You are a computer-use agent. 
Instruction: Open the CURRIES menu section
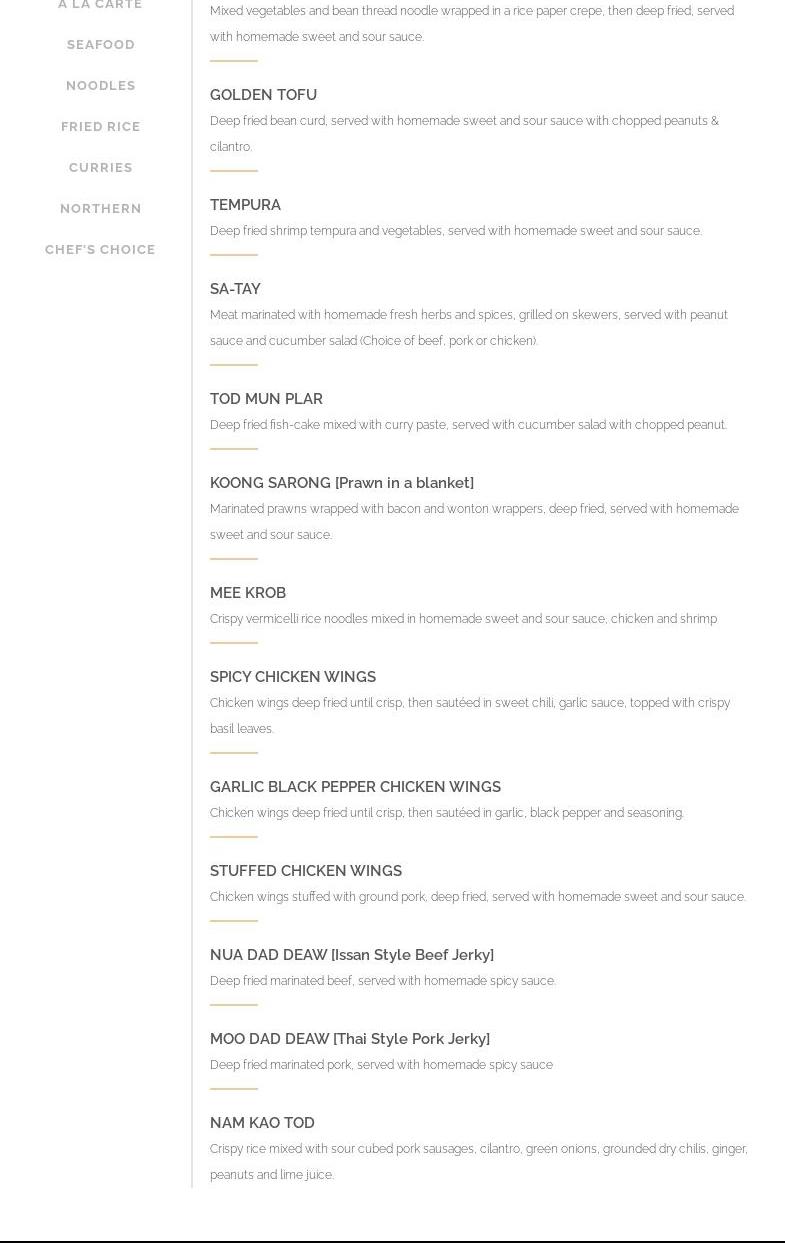coord(100,168)
